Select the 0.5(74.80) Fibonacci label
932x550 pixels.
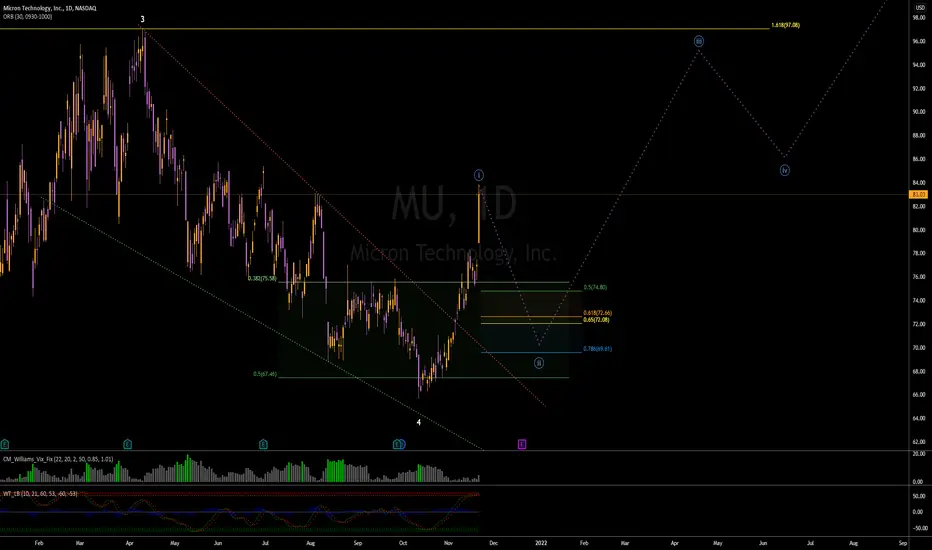click(595, 287)
